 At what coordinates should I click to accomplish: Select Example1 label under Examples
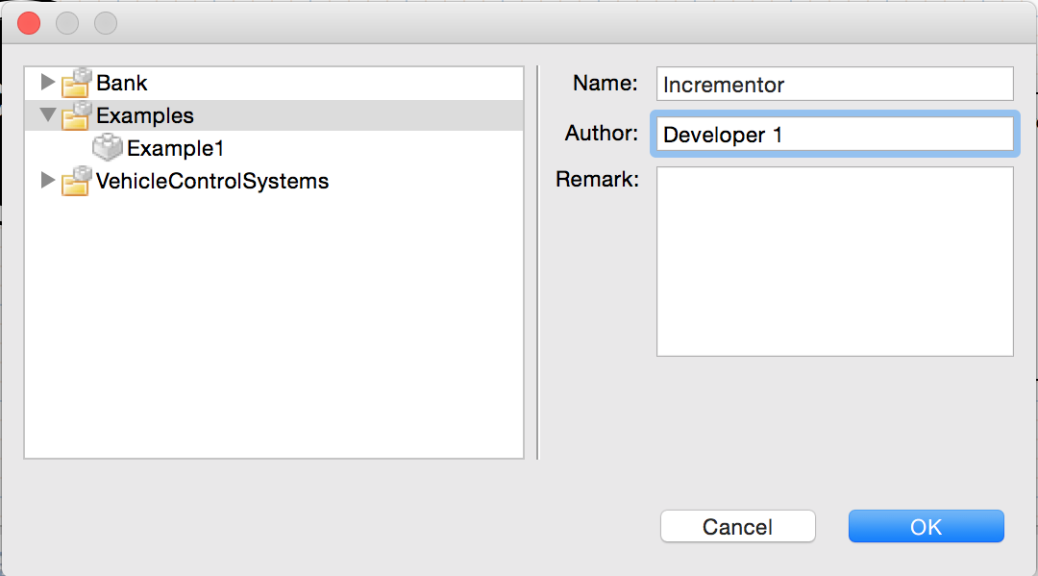tap(175, 148)
